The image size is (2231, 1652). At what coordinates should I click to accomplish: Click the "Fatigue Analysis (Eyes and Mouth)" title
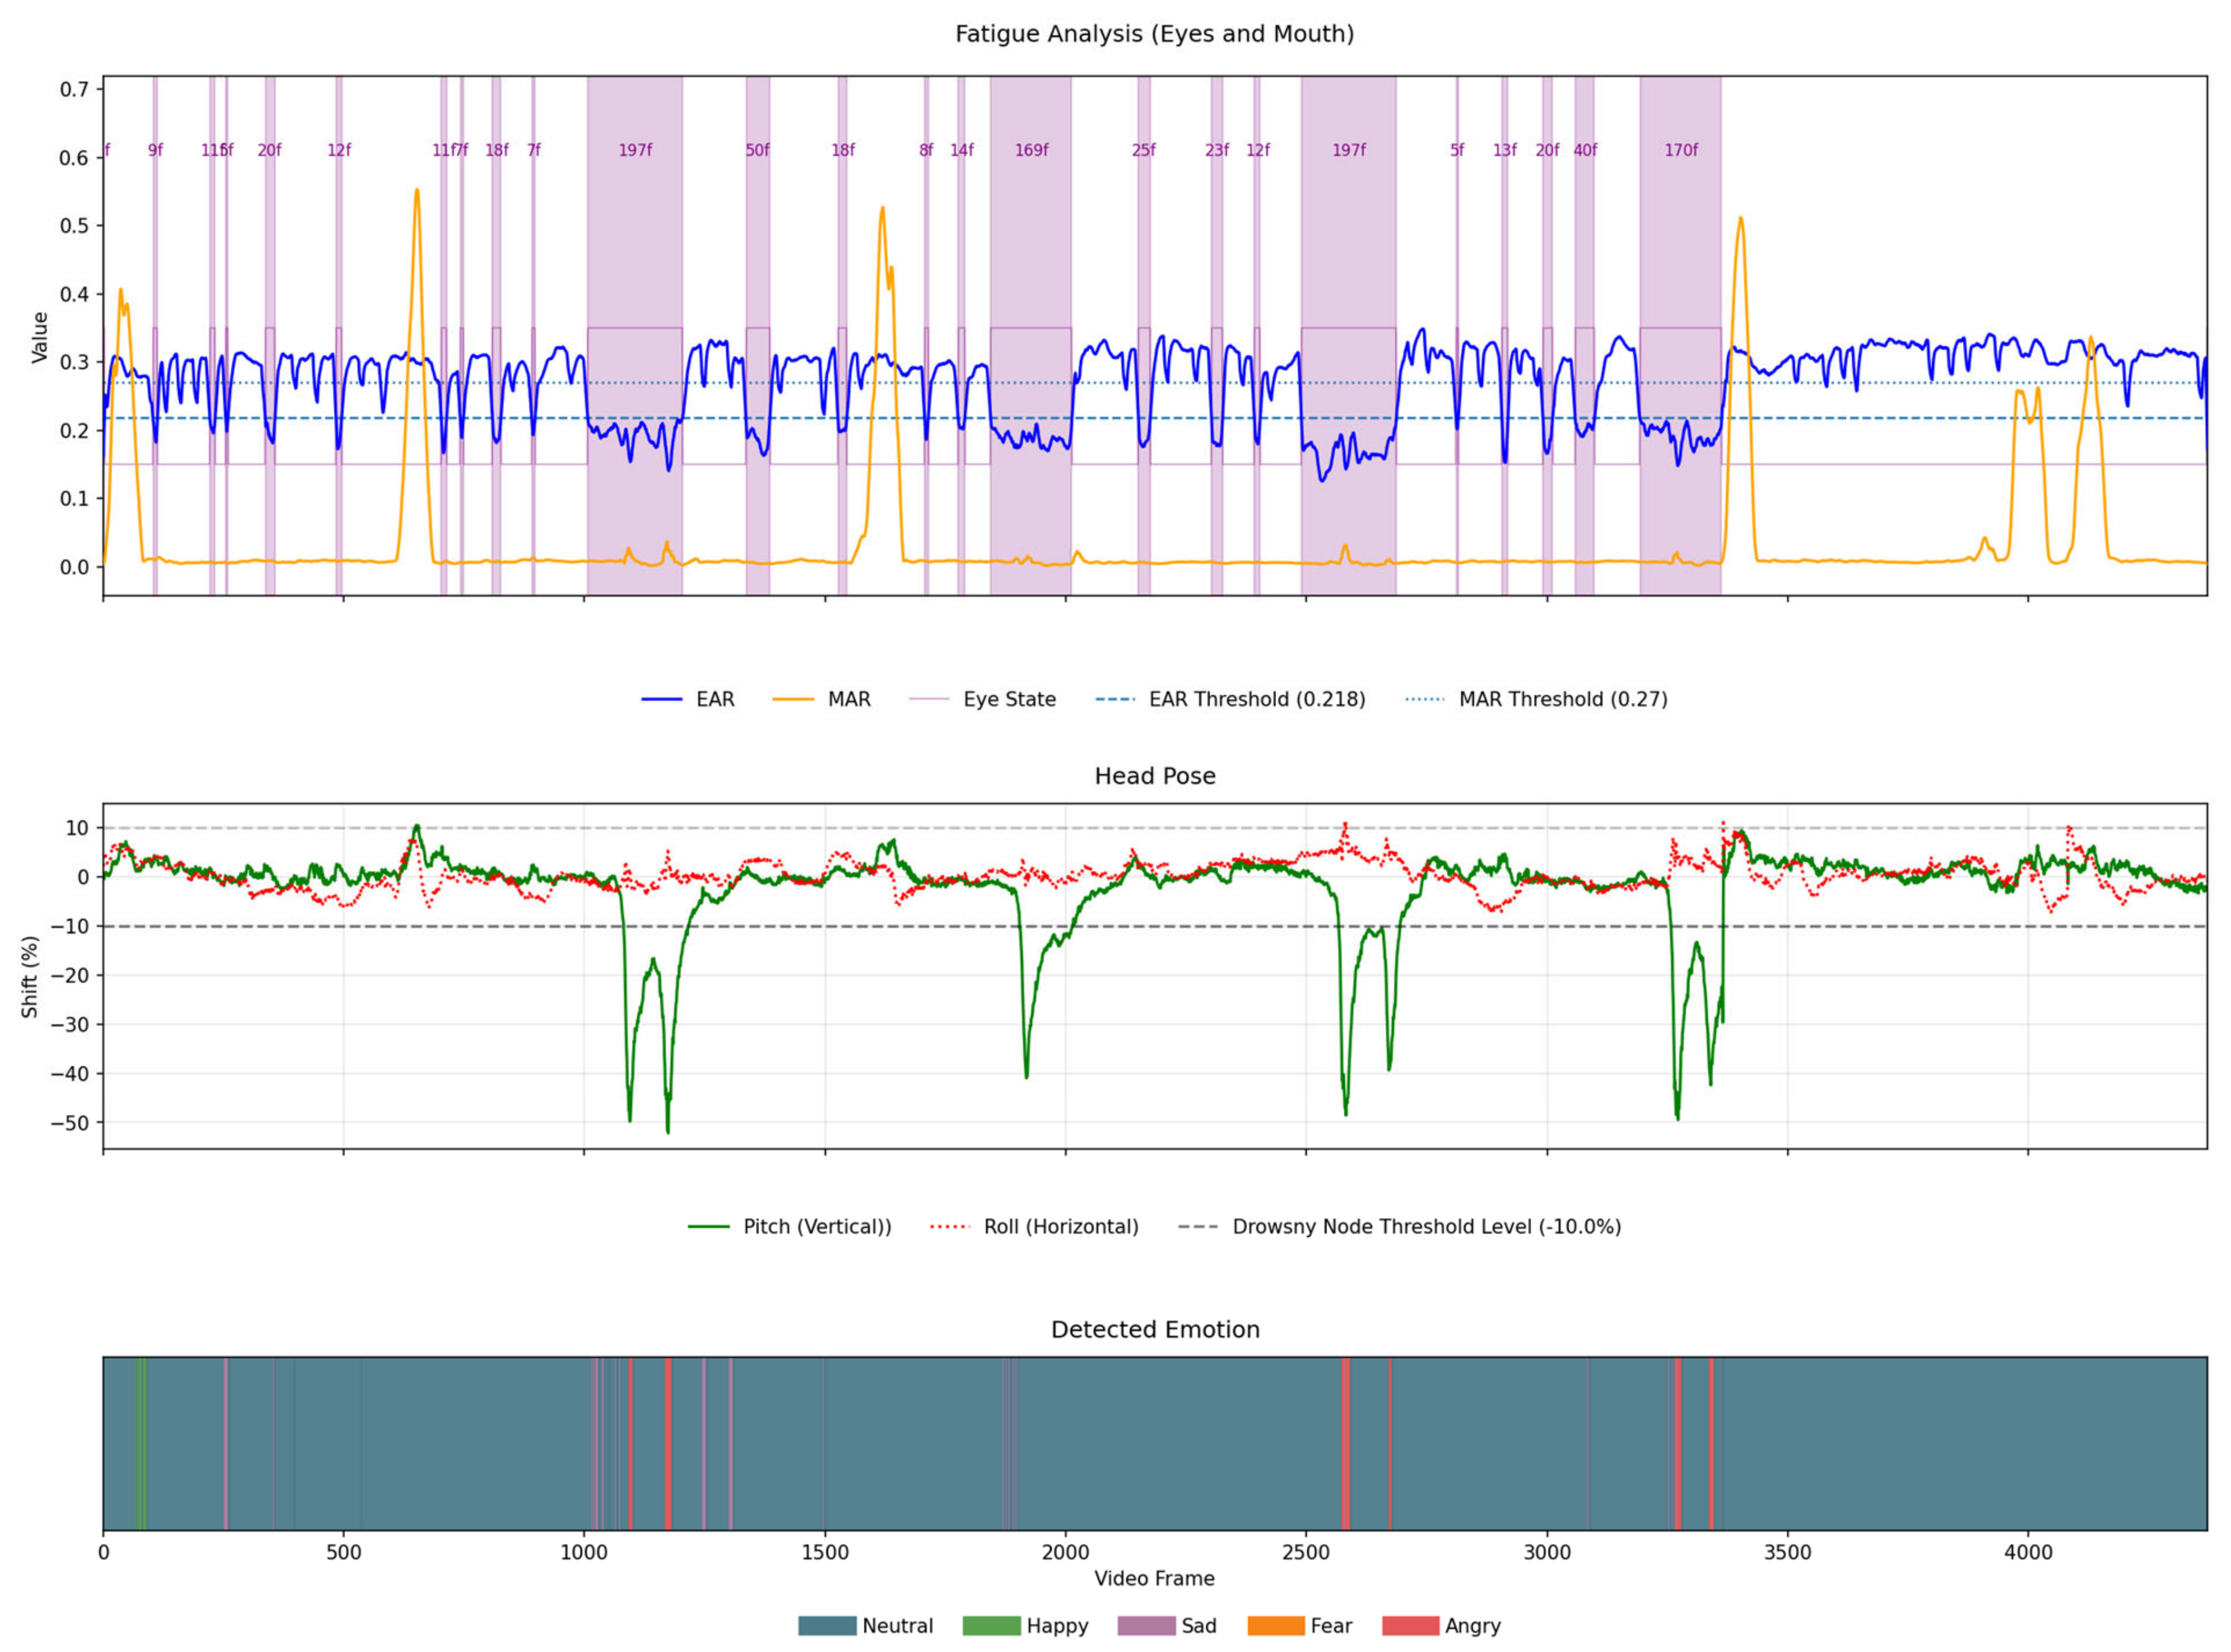[1155, 34]
